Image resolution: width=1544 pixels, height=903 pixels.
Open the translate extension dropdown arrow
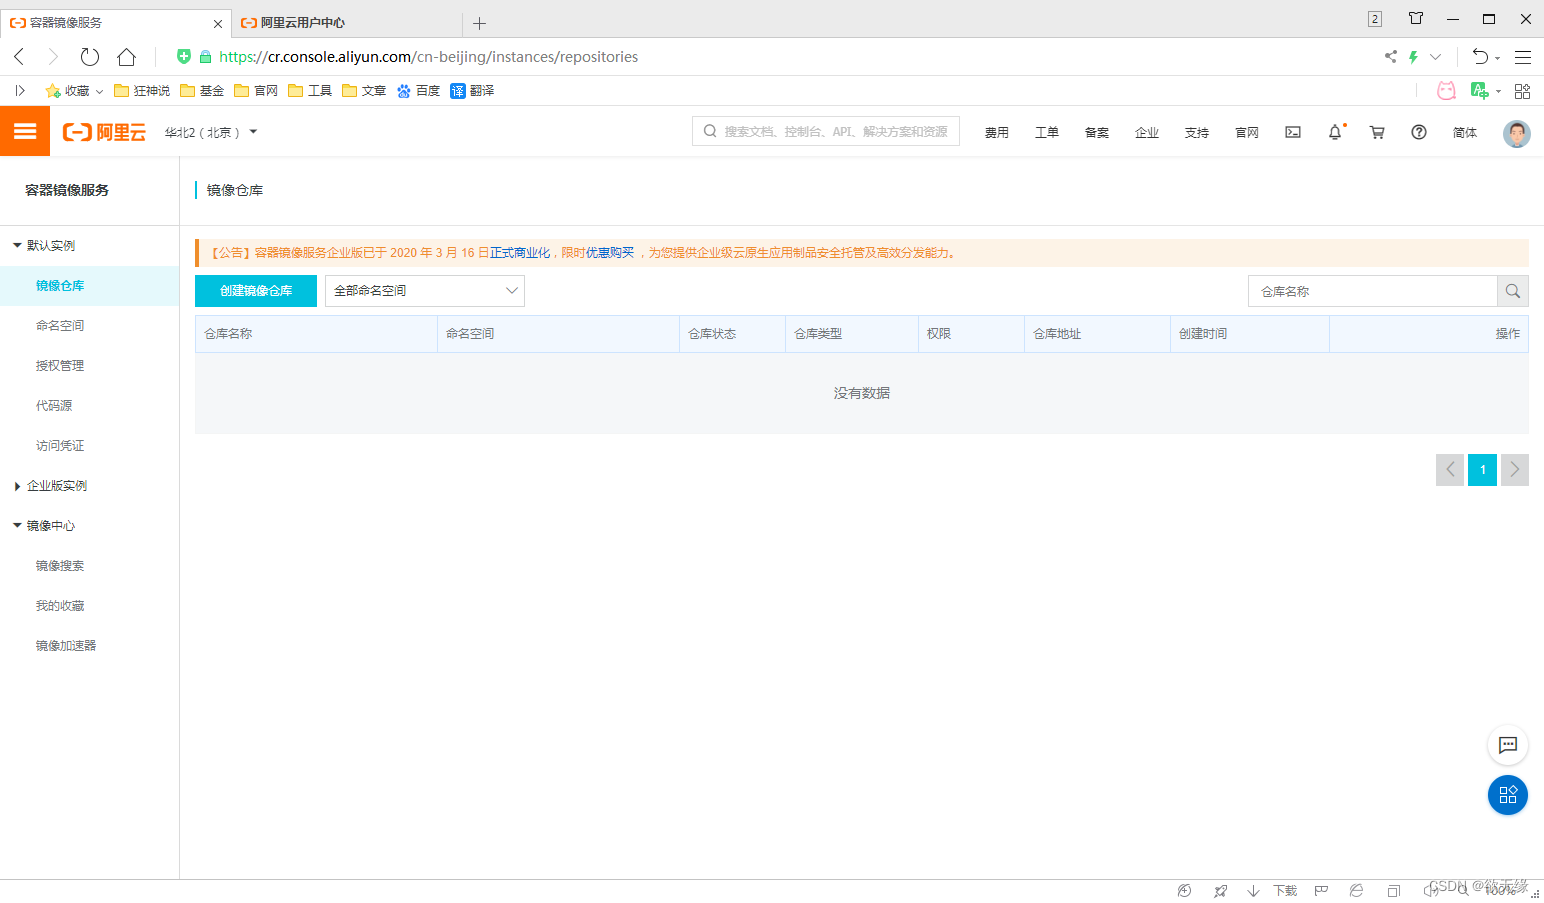(1499, 92)
